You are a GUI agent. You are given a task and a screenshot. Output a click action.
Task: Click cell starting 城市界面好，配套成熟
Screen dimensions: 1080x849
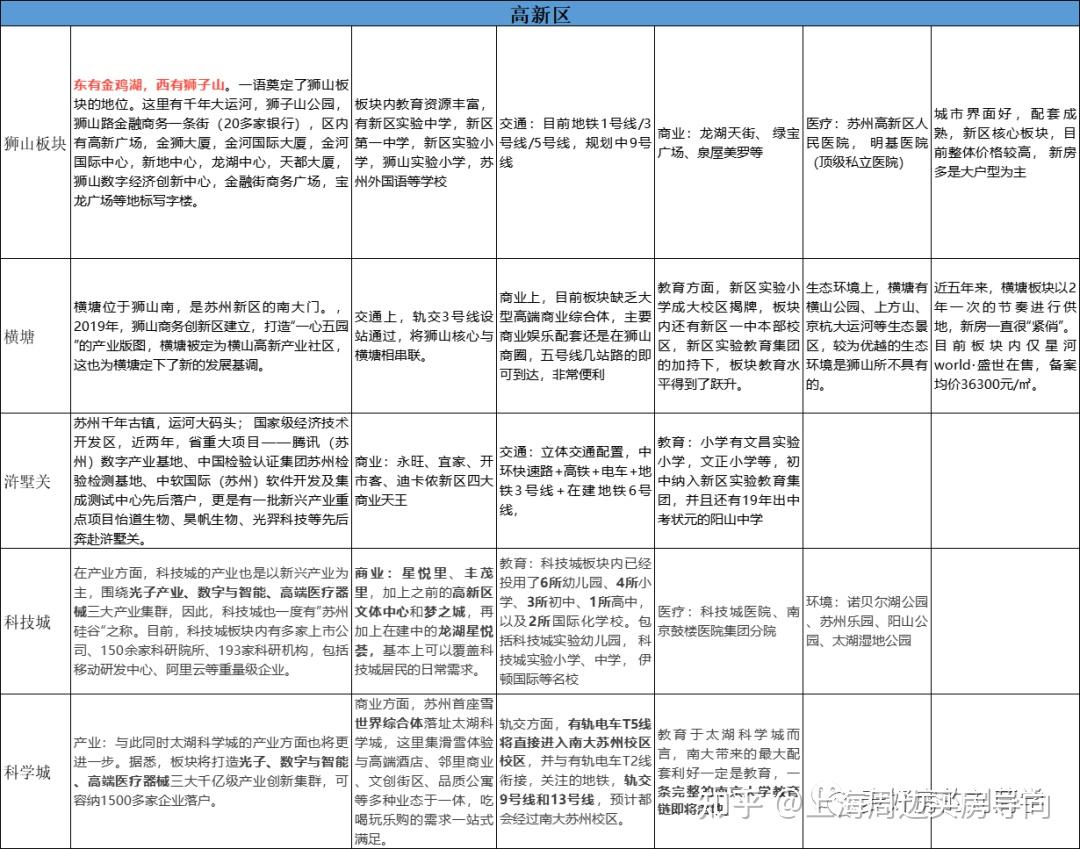(1005, 143)
